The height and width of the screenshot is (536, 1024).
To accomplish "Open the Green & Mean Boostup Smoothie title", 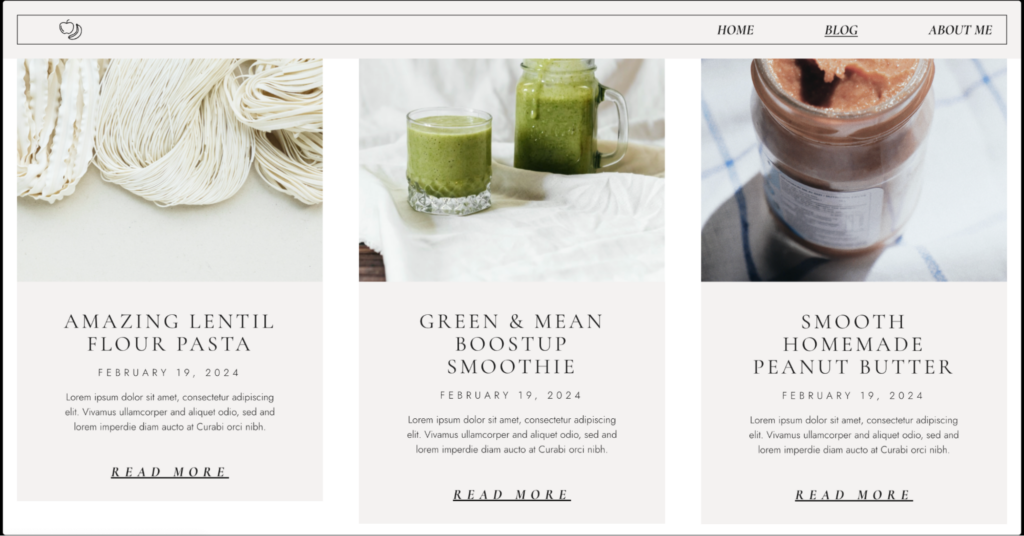I will click(511, 343).
